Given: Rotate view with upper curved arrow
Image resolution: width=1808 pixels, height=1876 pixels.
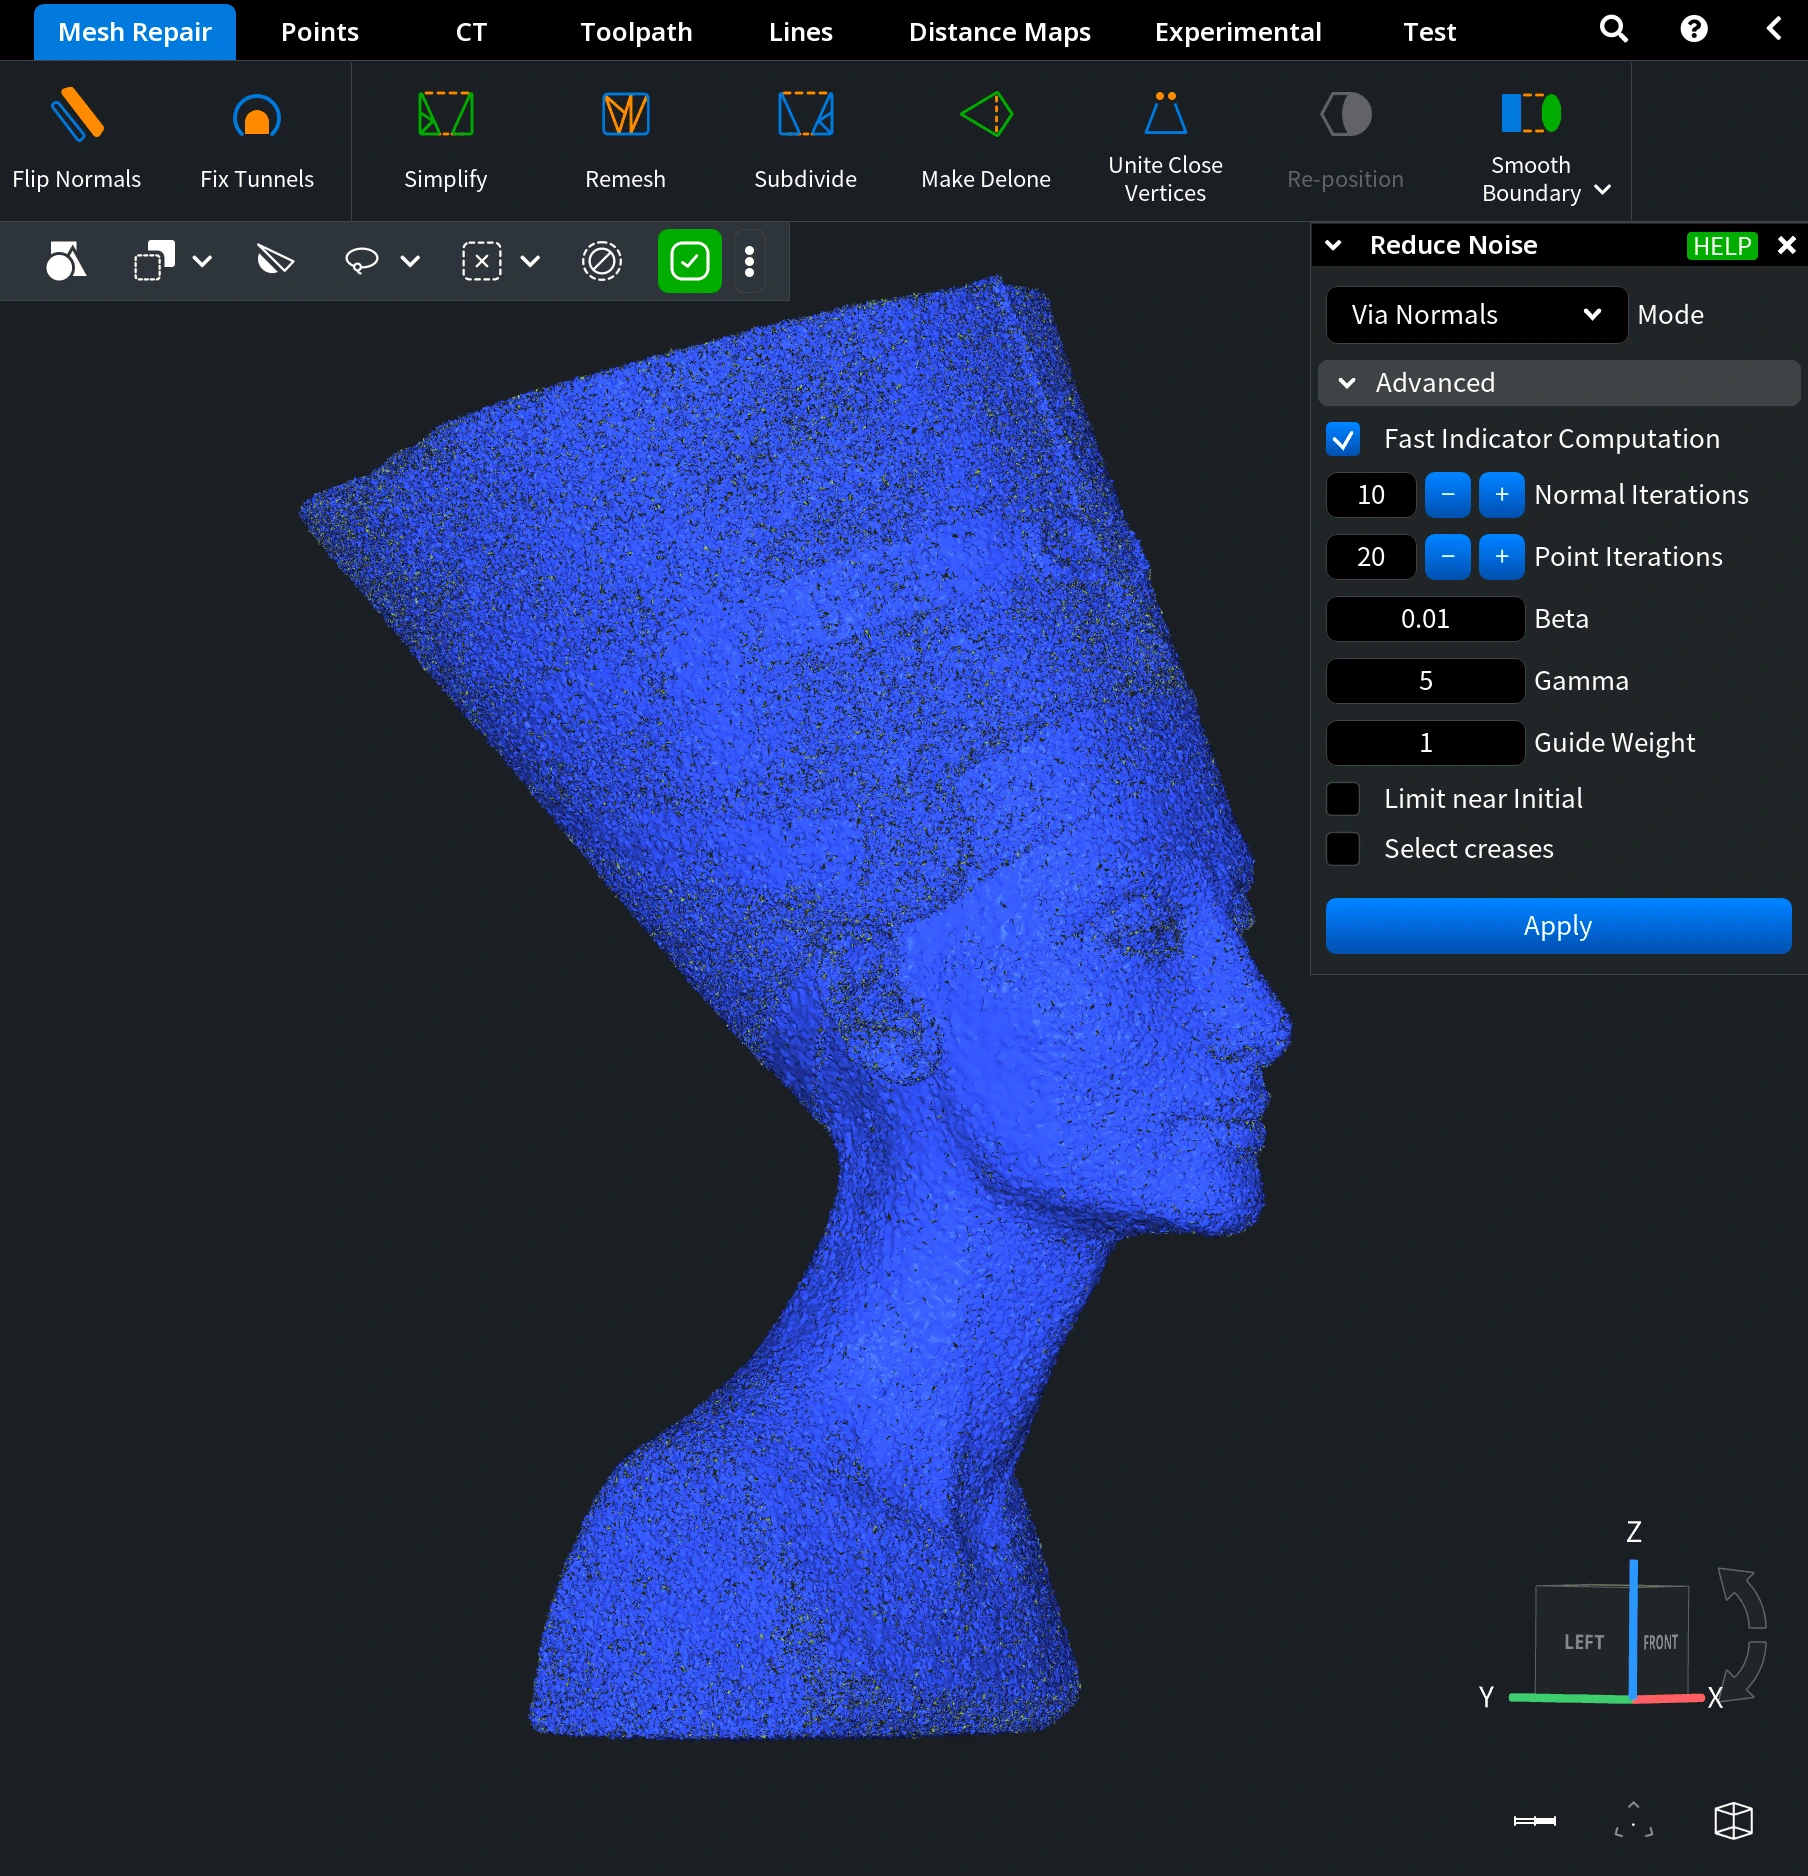Looking at the screenshot, I should tap(1742, 1598).
